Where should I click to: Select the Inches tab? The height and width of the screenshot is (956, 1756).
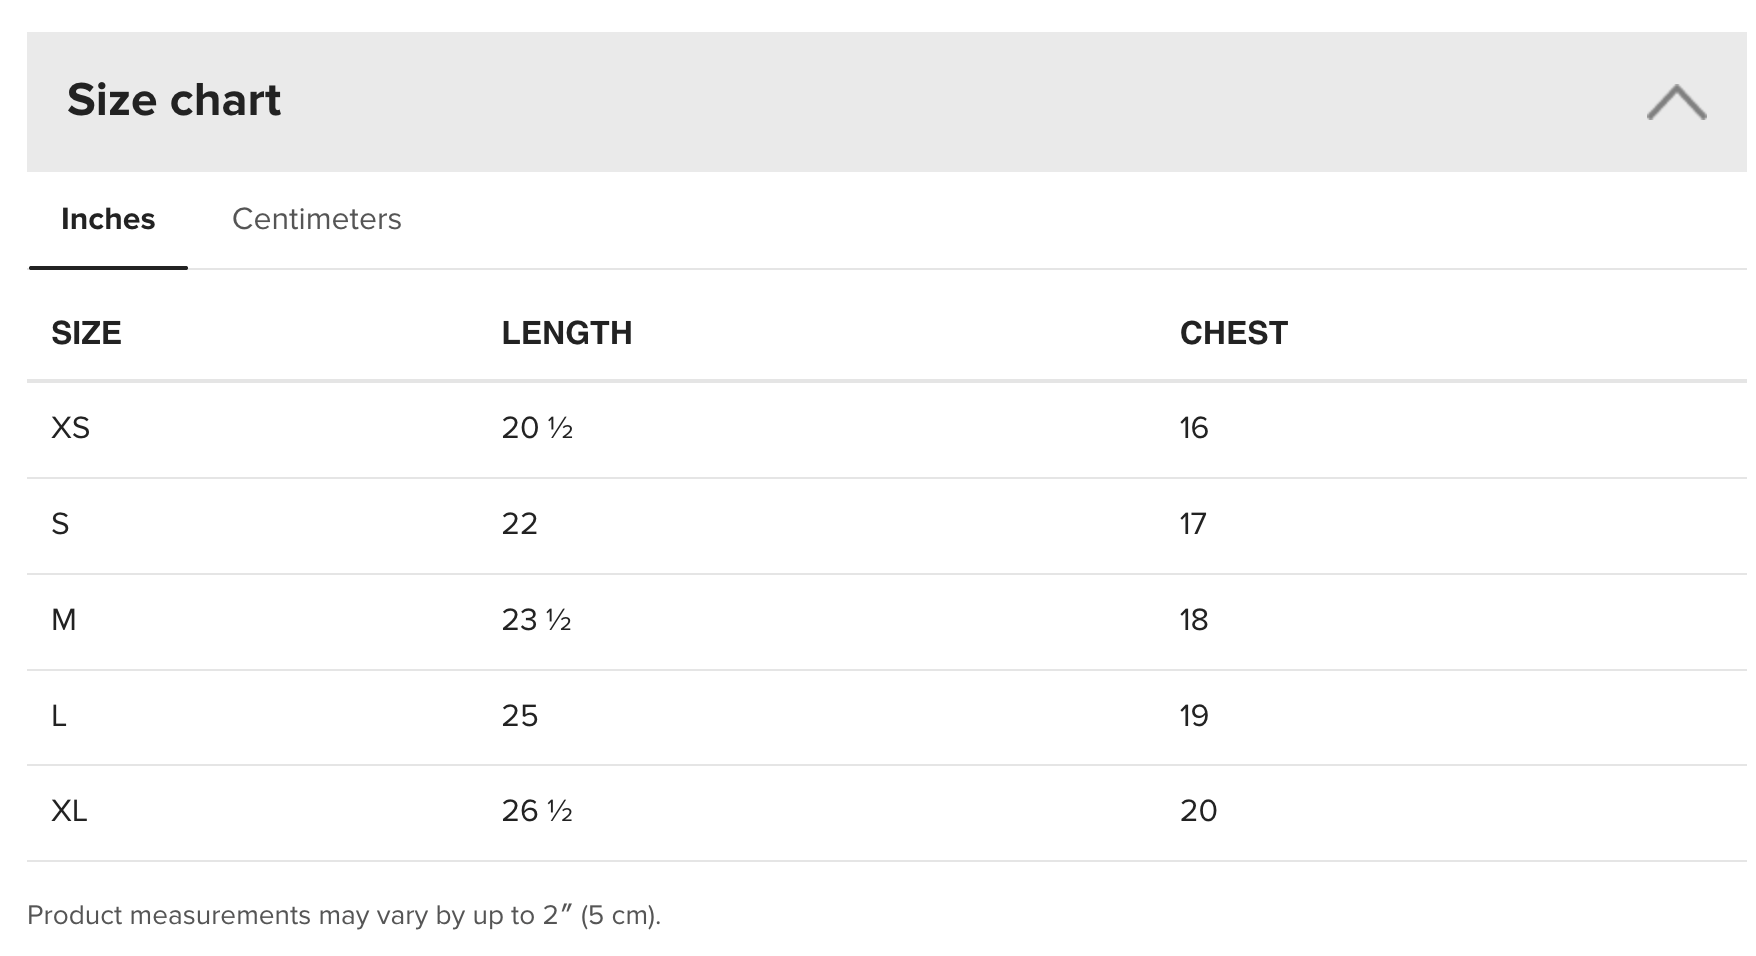(108, 219)
